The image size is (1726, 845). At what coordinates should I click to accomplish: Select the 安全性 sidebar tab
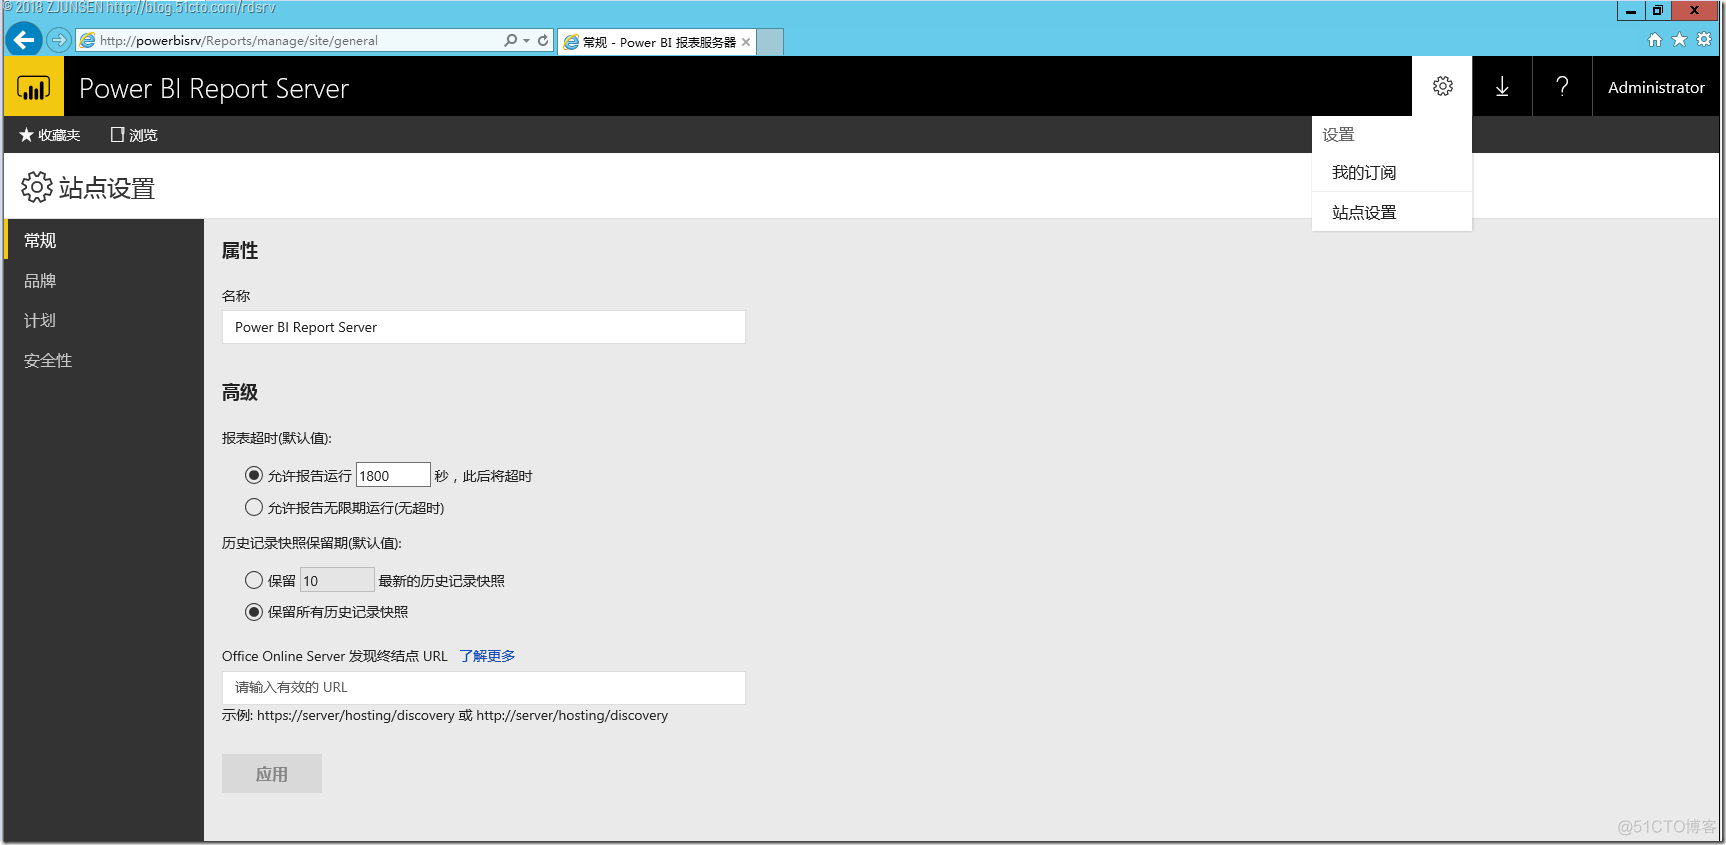pyautogui.click(x=104, y=361)
